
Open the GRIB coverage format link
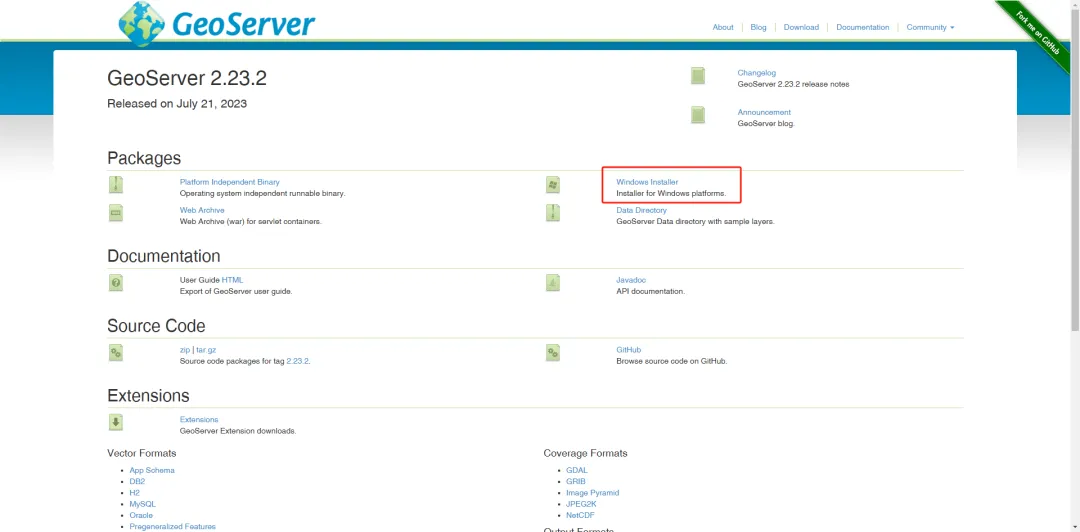pyautogui.click(x=576, y=482)
